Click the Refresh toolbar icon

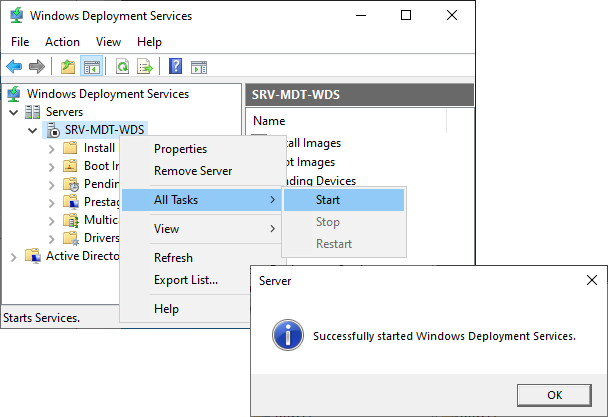pos(123,66)
